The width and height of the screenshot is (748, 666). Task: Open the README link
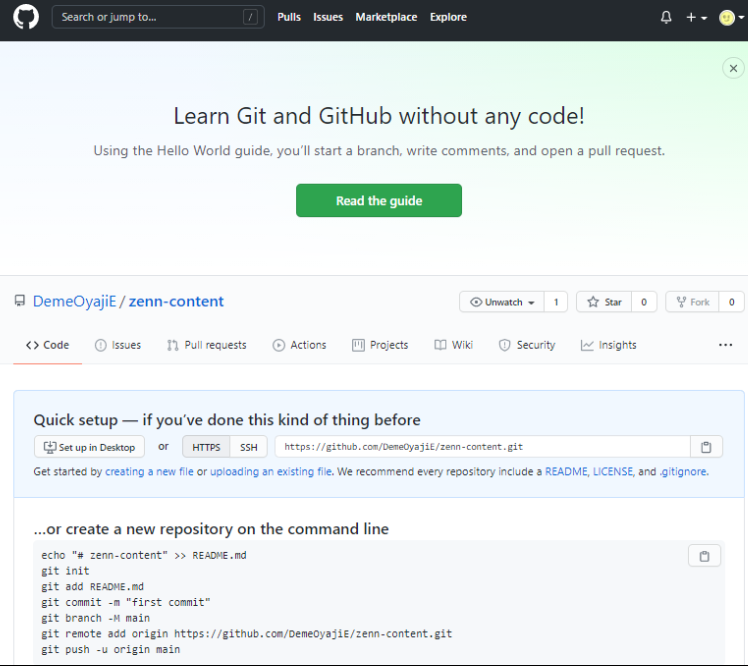point(566,471)
